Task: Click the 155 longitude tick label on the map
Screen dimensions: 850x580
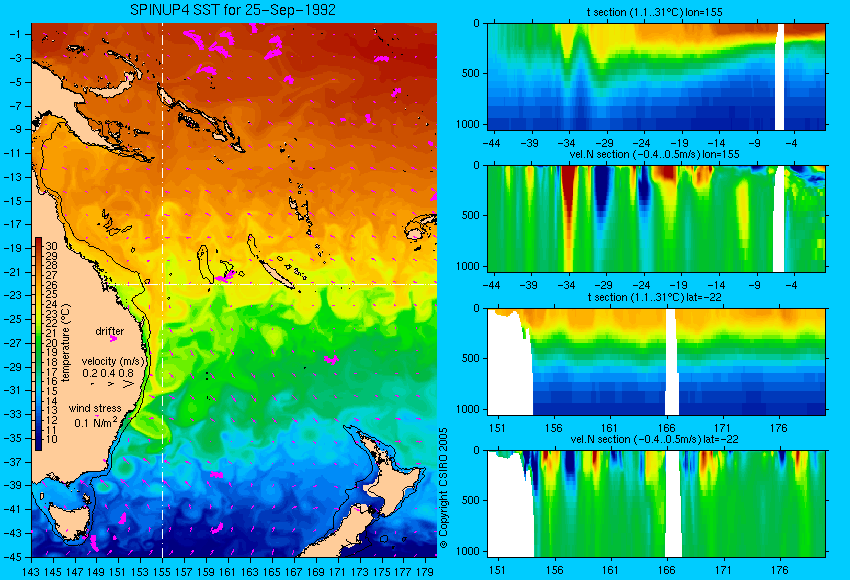Action: click(x=162, y=571)
